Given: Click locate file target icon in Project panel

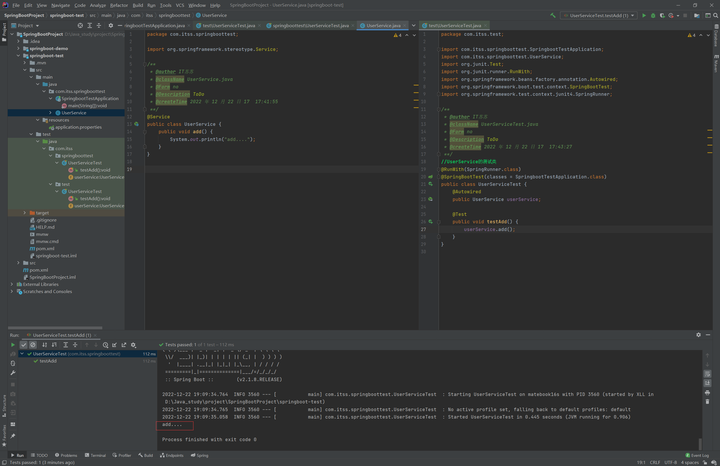Looking at the screenshot, I should (x=78, y=25).
